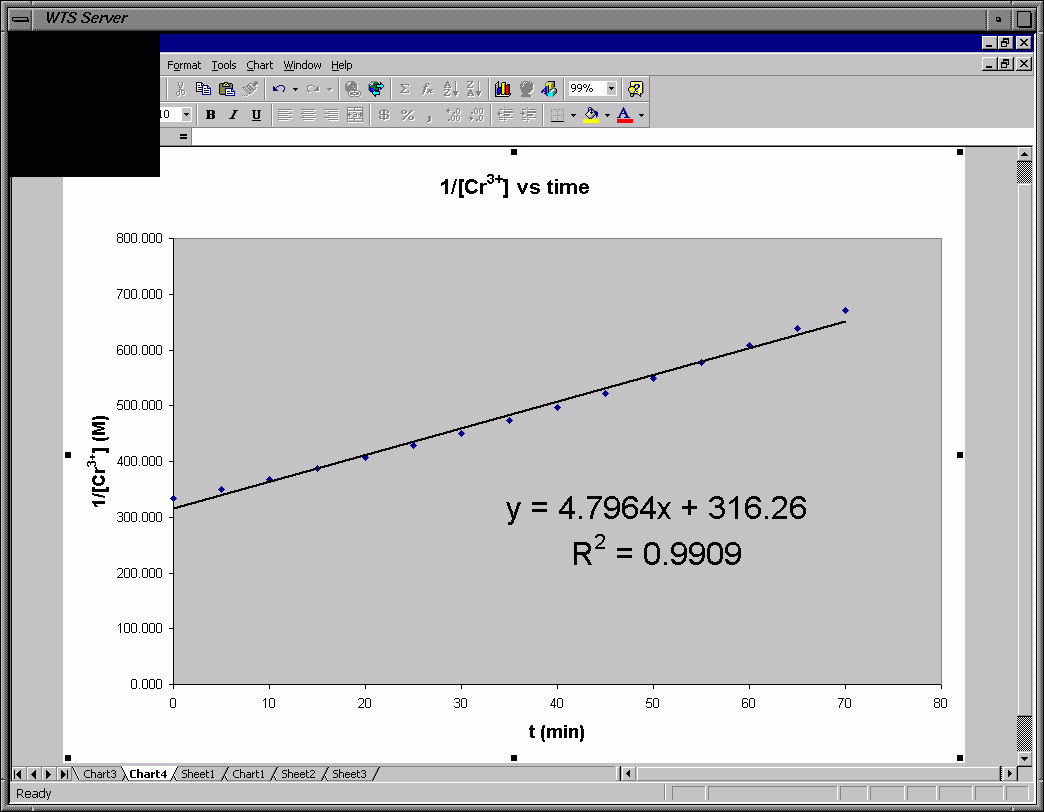Image resolution: width=1044 pixels, height=812 pixels.
Task: Switch to the Sheet1 tab
Action: [x=197, y=774]
